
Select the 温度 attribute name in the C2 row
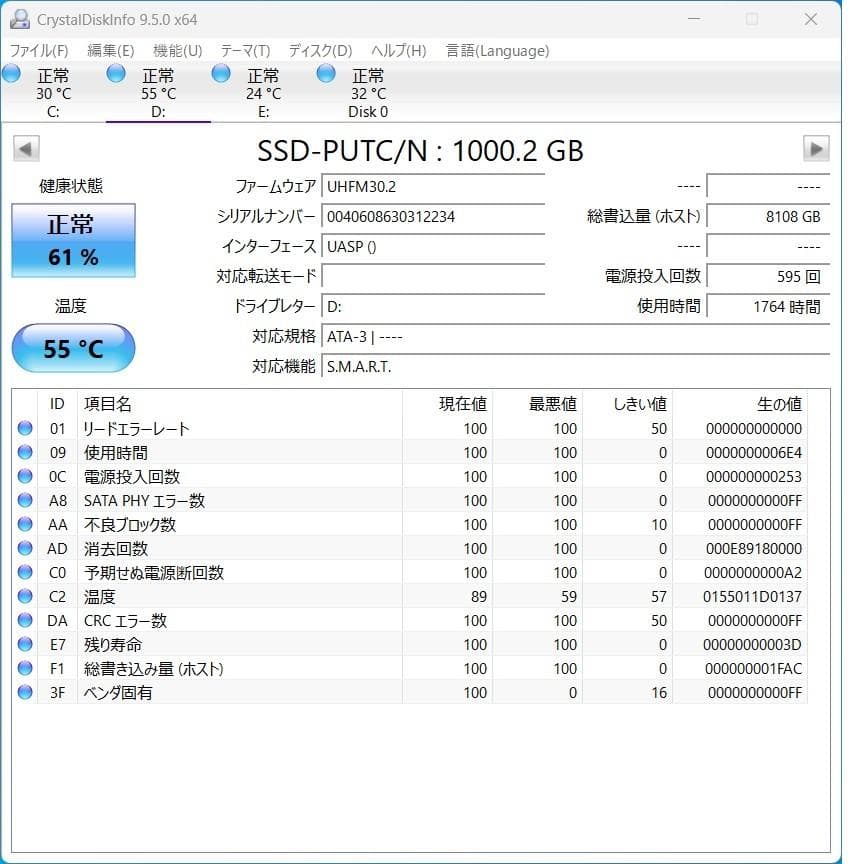click(x=99, y=596)
